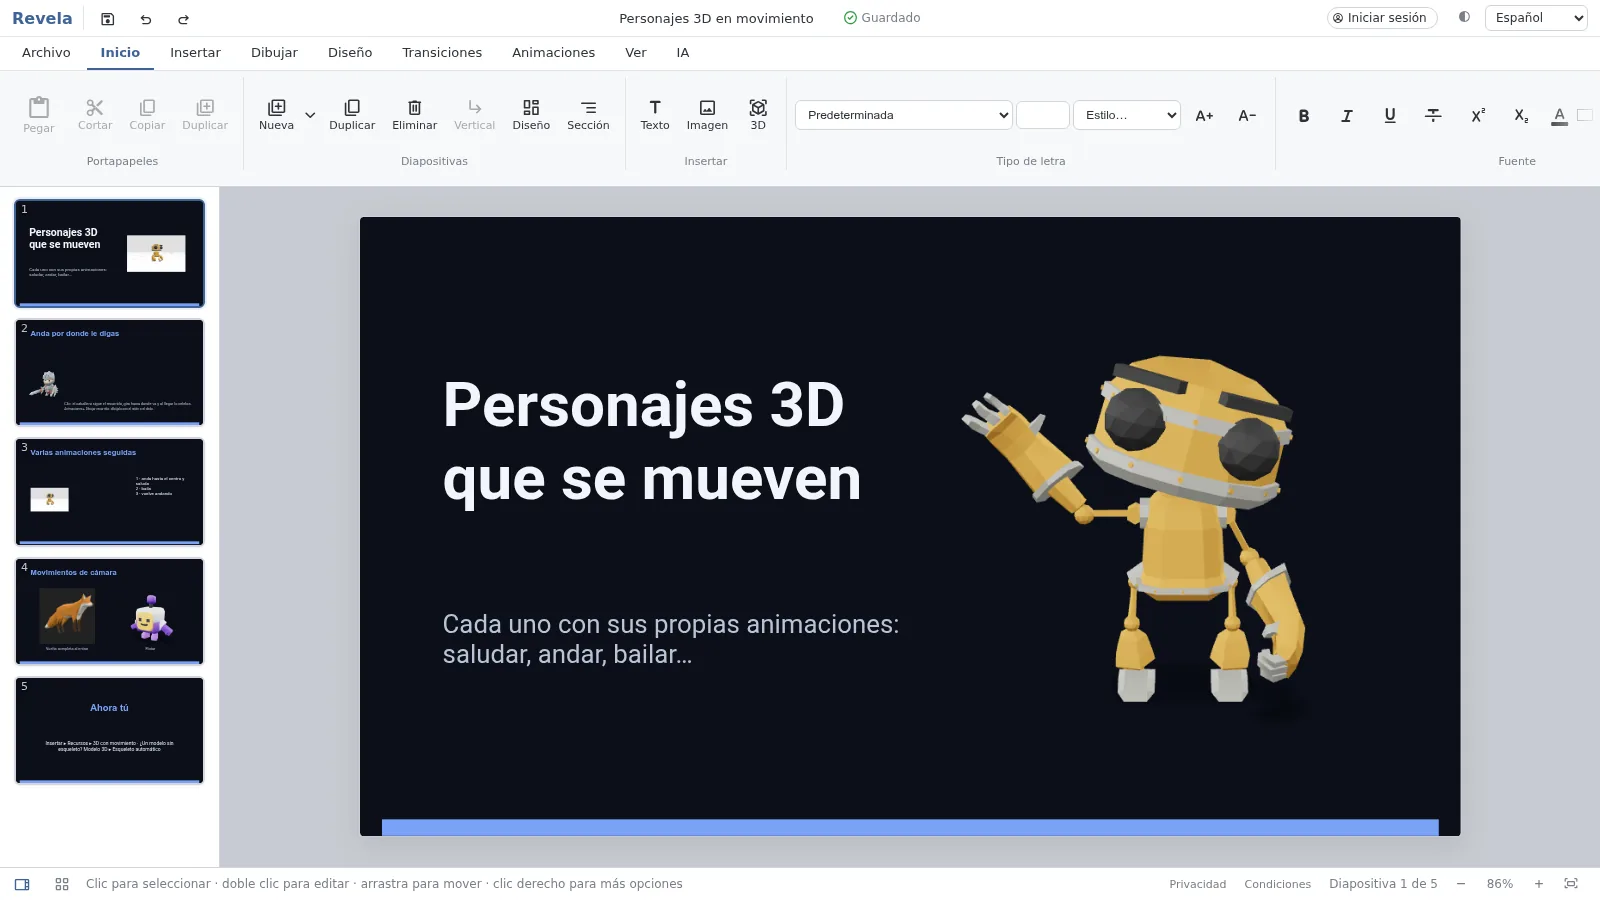Click the font color swatch

coord(1584,115)
